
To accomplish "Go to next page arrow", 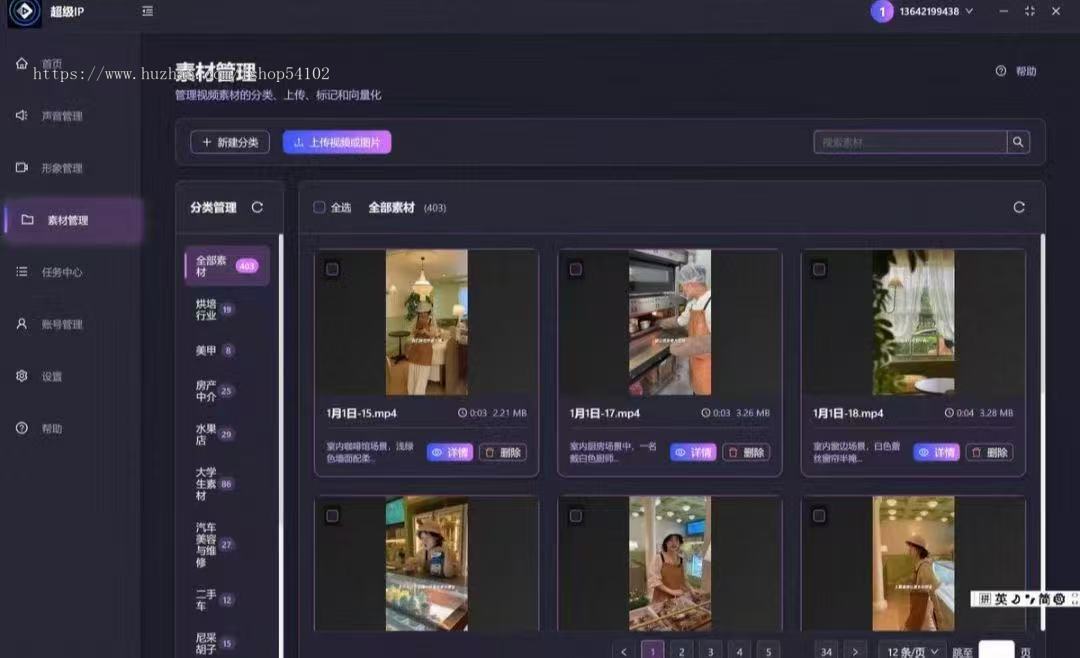I will pyautogui.click(x=855, y=651).
